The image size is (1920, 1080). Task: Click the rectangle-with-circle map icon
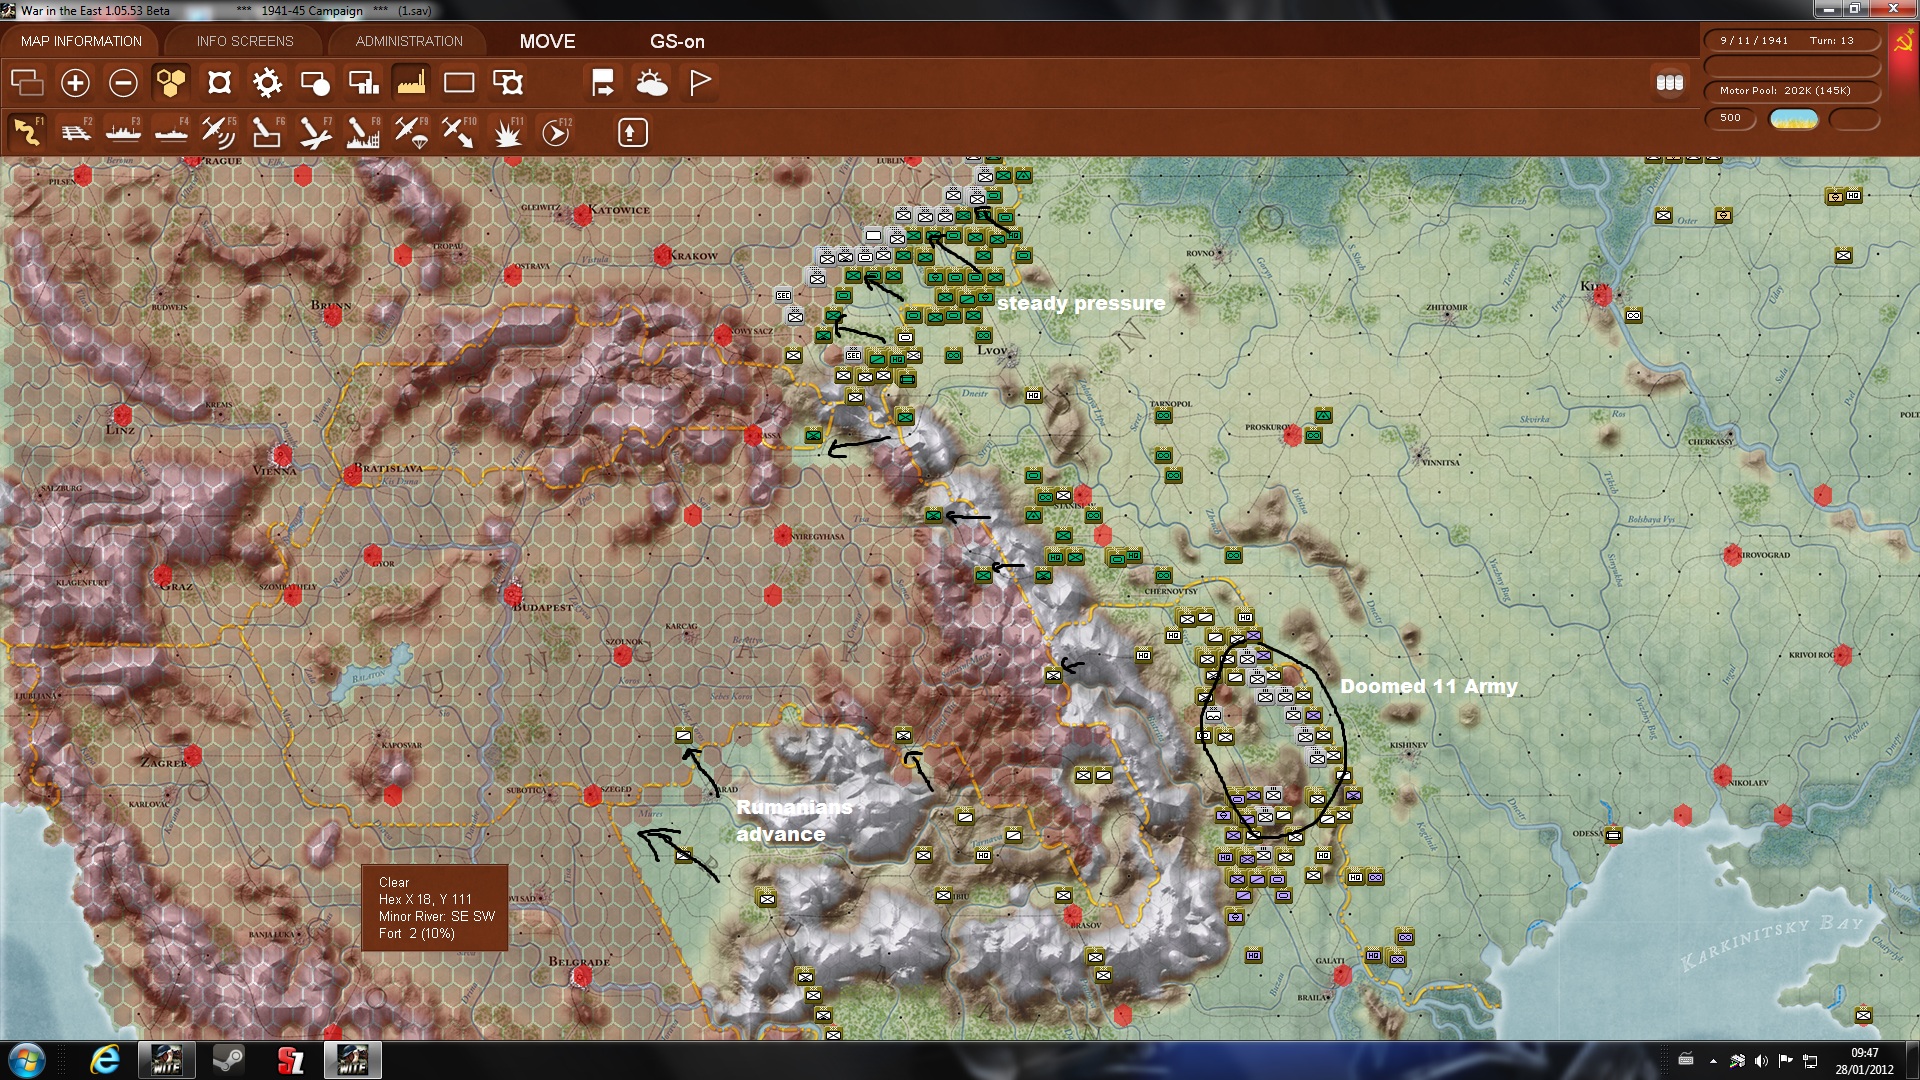coord(315,82)
